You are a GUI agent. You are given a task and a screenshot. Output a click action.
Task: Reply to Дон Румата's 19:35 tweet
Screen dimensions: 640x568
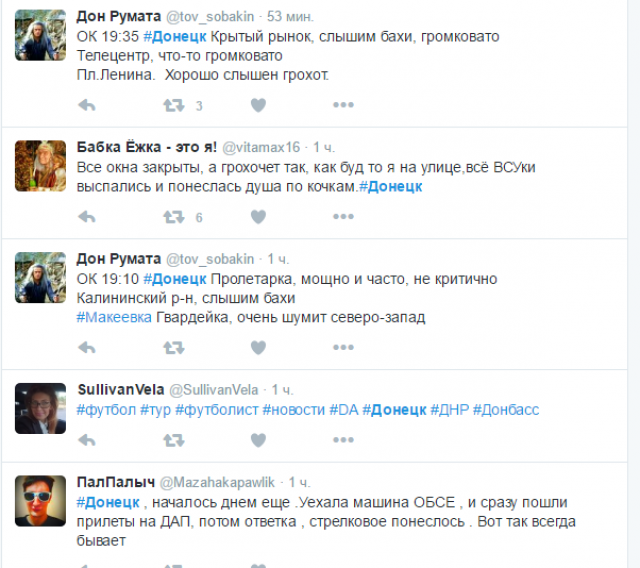(87, 105)
